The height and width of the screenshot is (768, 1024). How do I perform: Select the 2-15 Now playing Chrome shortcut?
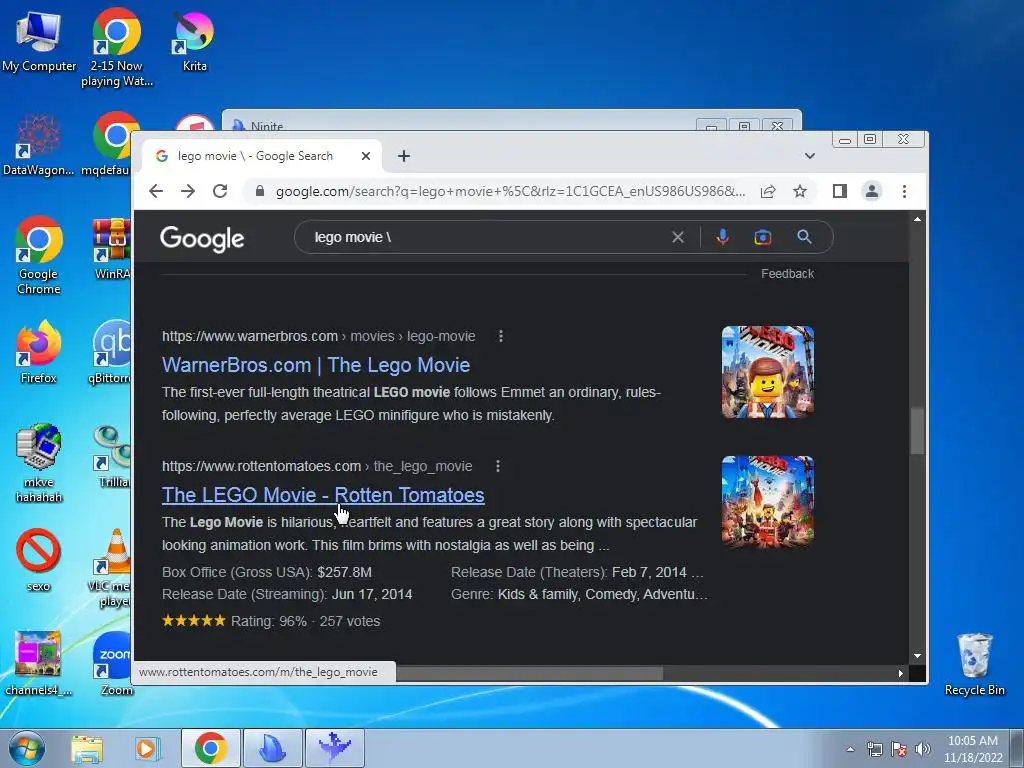coord(116,47)
